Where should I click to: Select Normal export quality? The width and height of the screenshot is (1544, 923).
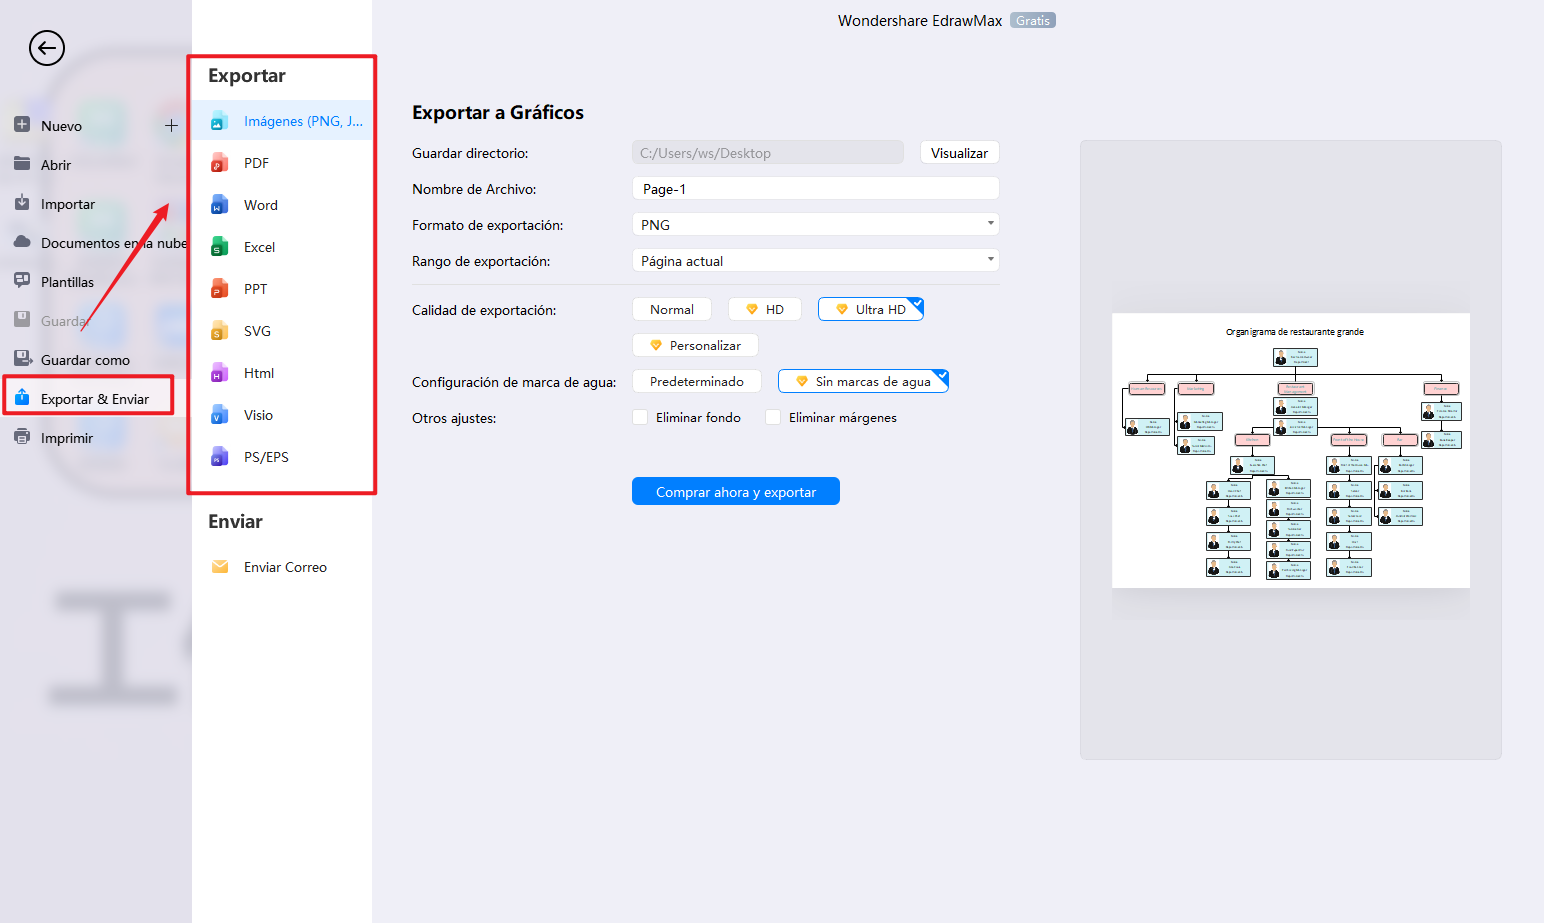[x=671, y=310]
